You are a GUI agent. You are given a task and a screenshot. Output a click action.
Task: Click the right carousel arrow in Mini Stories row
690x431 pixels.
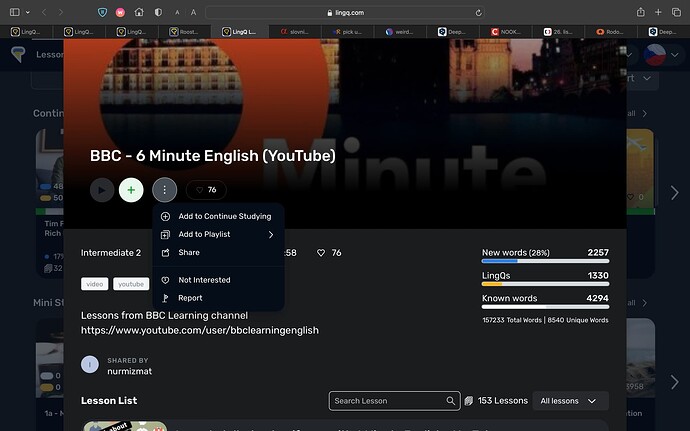pos(675,382)
